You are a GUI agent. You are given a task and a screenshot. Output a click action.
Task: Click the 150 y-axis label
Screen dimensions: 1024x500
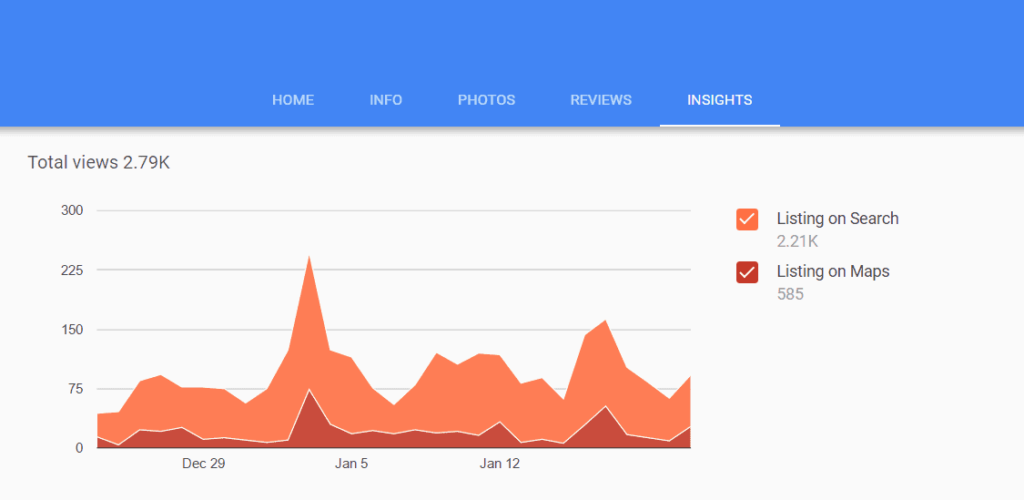pyautogui.click(x=72, y=330)
